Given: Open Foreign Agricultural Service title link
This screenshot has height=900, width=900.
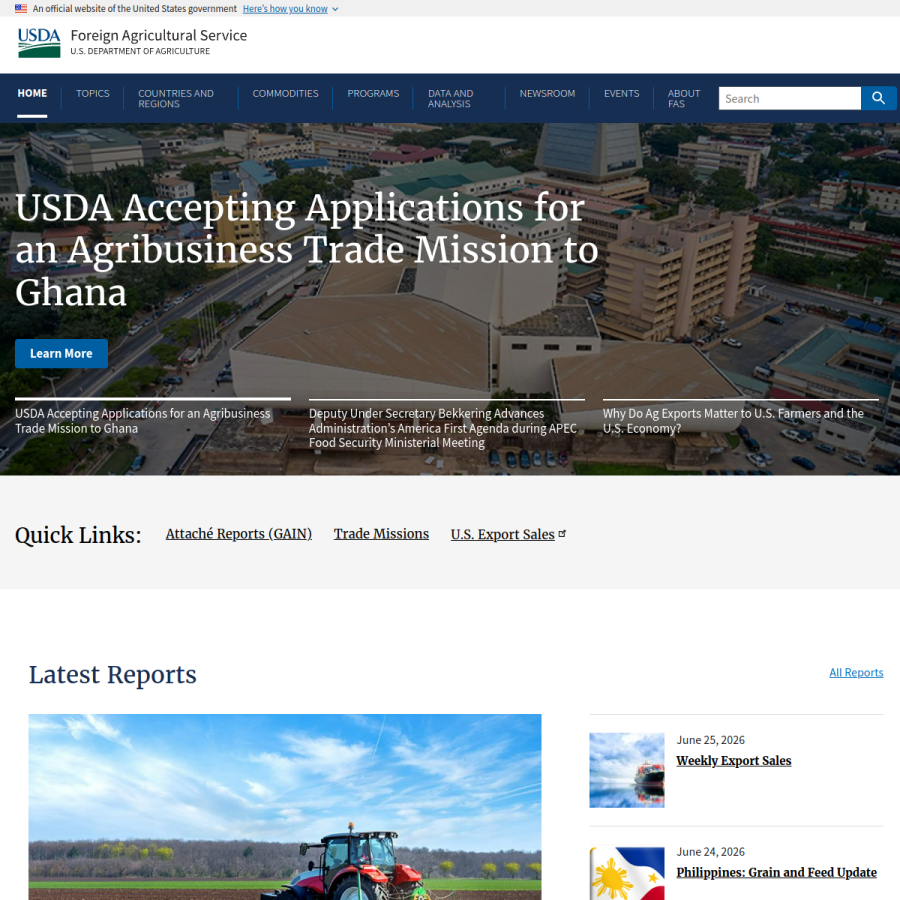Looking at the screenshot, I should (159, 36).
